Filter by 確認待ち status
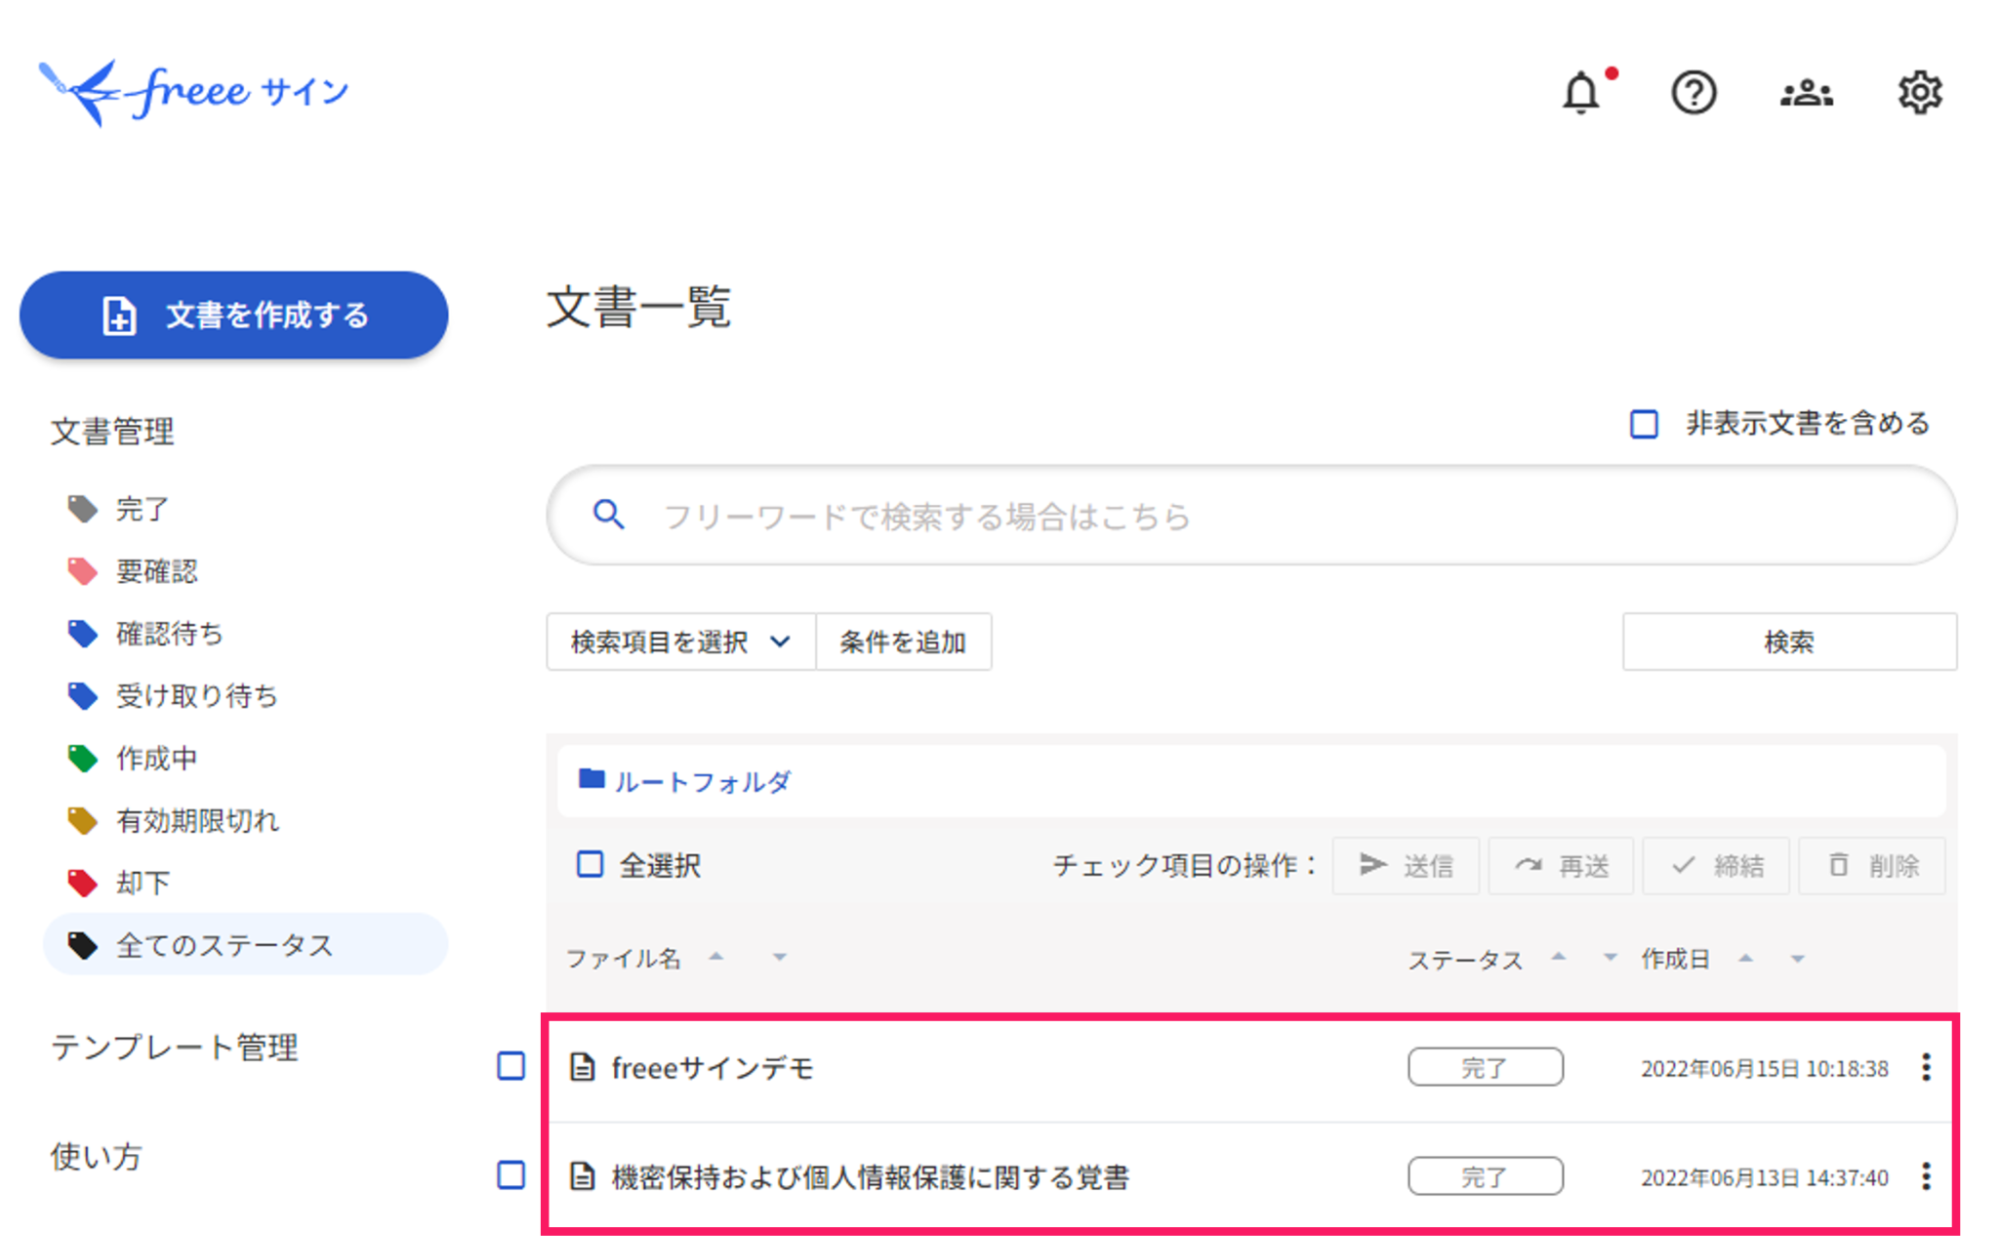The image size is (1998, 1249). click(x=170, y=634)
